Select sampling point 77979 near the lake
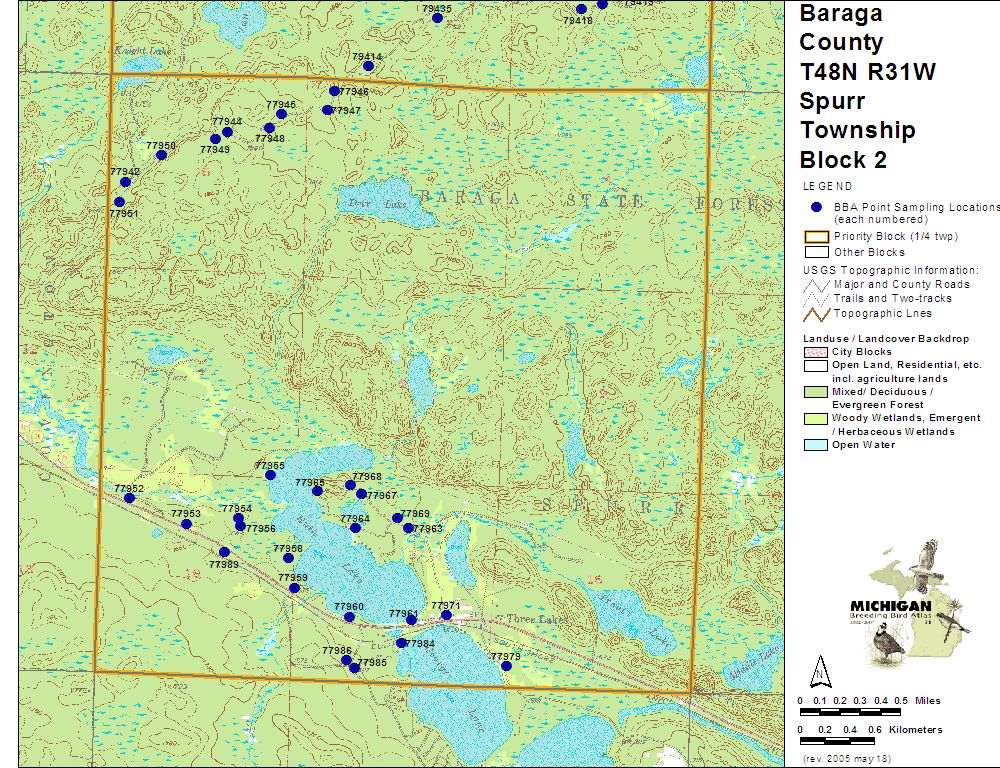Image resolution: width=1000 pixels, height=768 pixels. tap(506, 666)
